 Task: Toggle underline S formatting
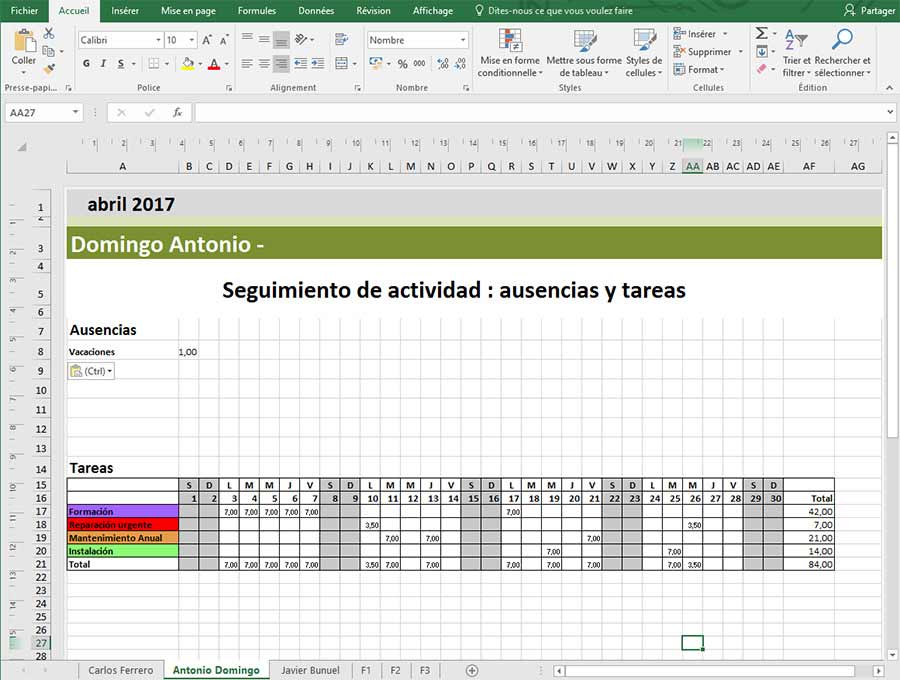click(x=121, y=64)
